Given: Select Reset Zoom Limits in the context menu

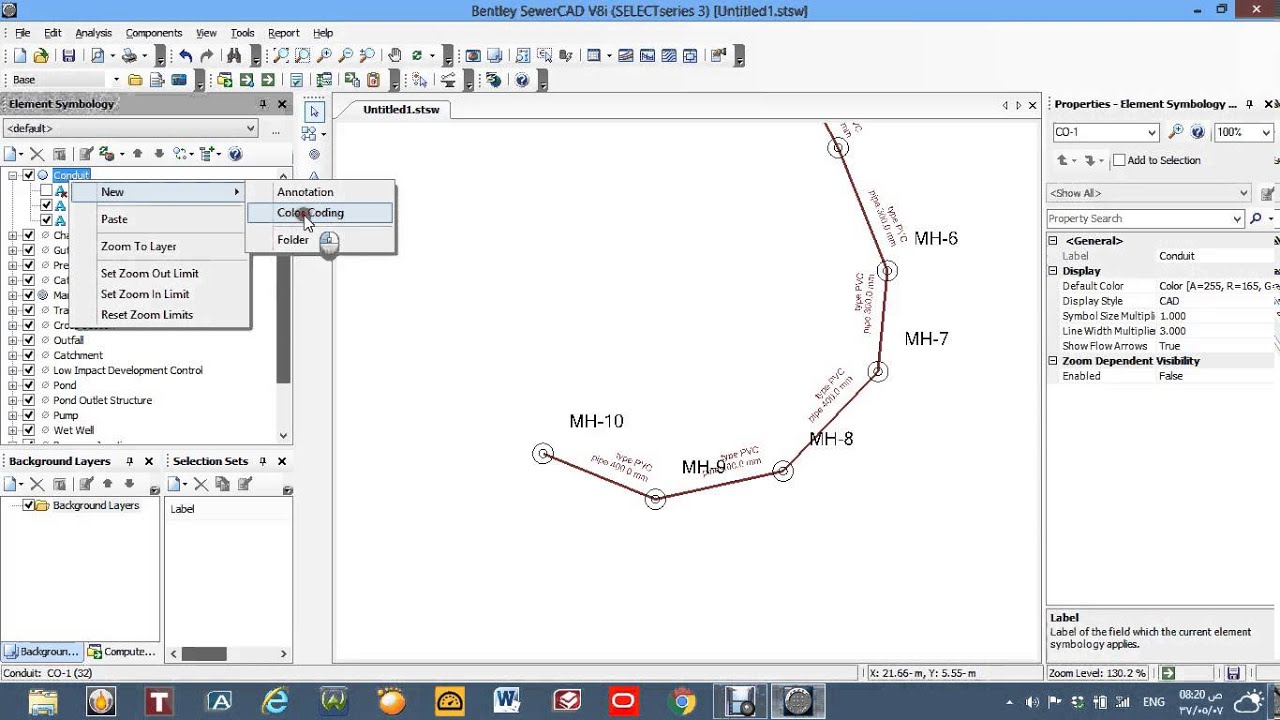Looking at the screenshot, I should pyautogui.click(x=146, y=315).
